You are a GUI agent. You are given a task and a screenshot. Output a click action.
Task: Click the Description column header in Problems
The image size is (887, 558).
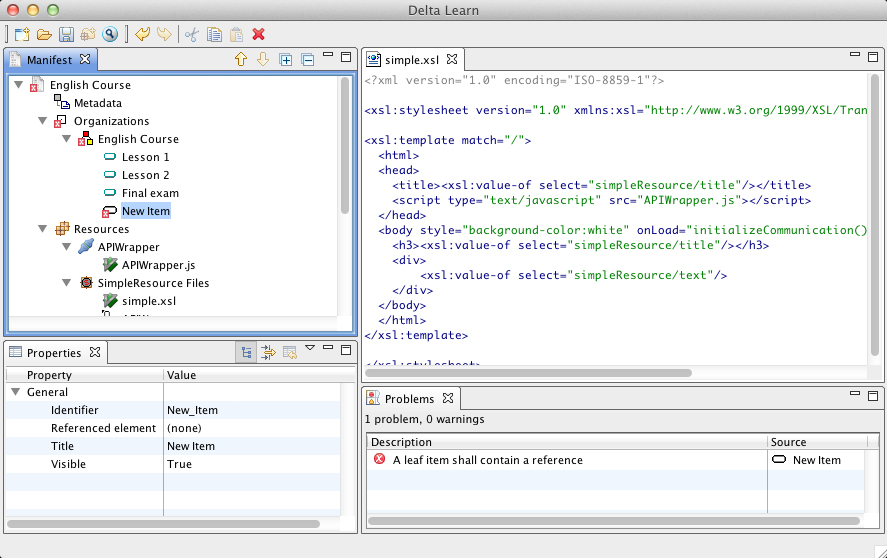coord(567,442)
